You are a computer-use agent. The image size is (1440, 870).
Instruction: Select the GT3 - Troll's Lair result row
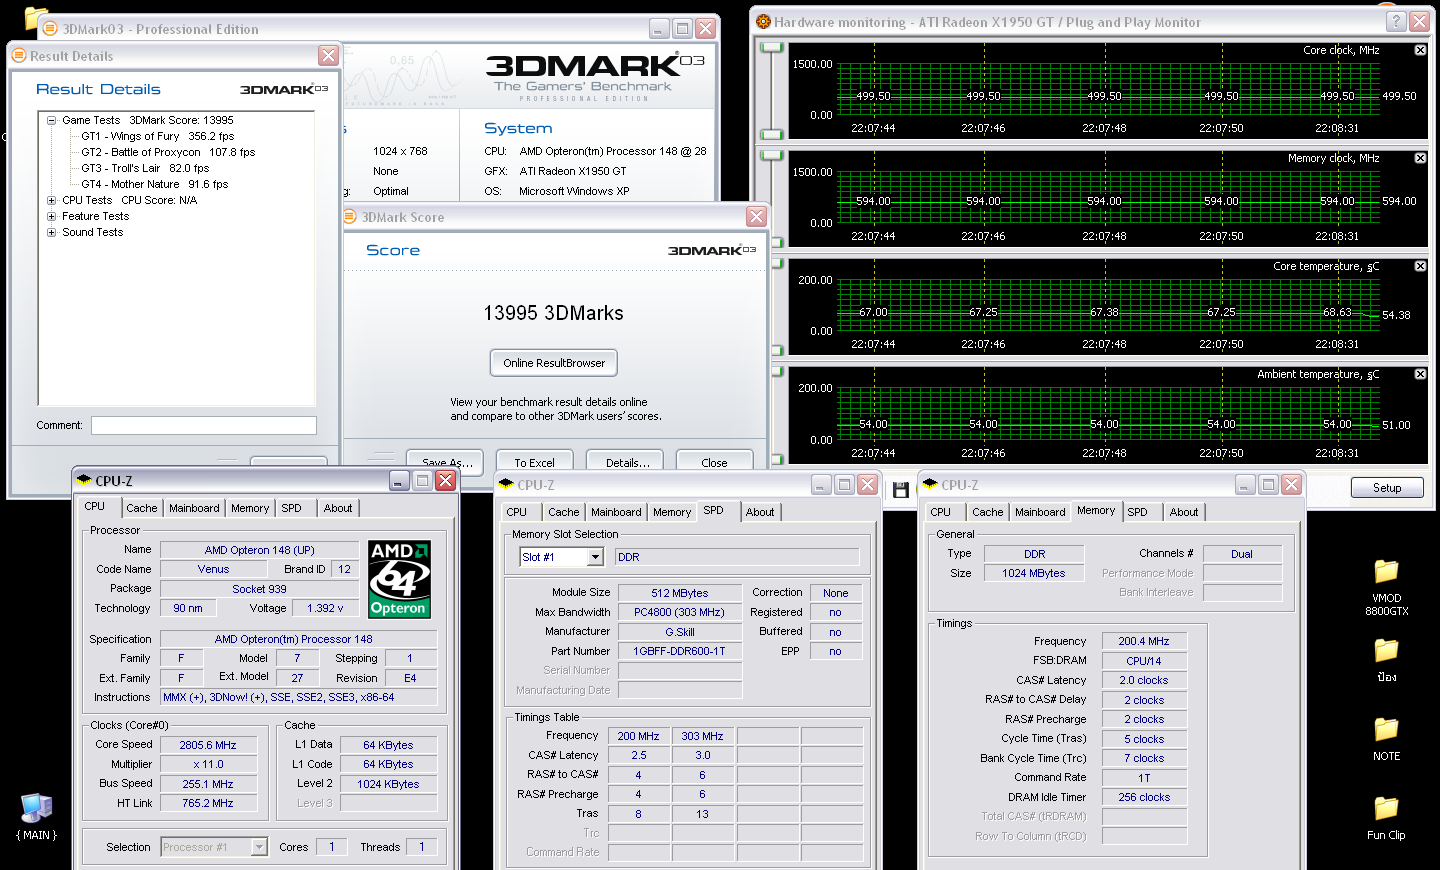[x=145, y=168]
